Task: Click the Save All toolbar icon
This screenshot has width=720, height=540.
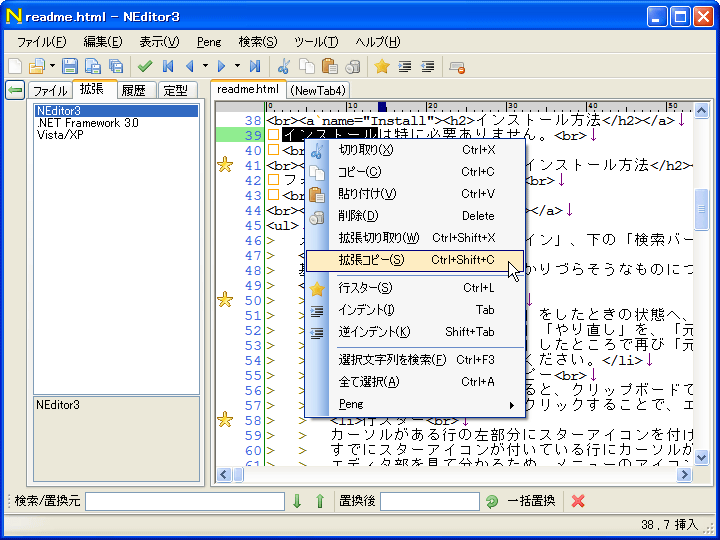Action: click(116, 67)
